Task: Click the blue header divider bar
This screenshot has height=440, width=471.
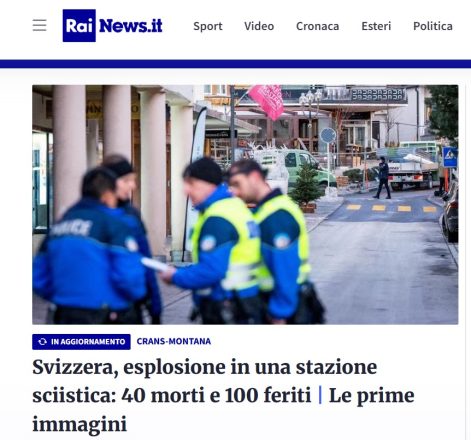Action: pyautogui.click(x=235, y=64)
